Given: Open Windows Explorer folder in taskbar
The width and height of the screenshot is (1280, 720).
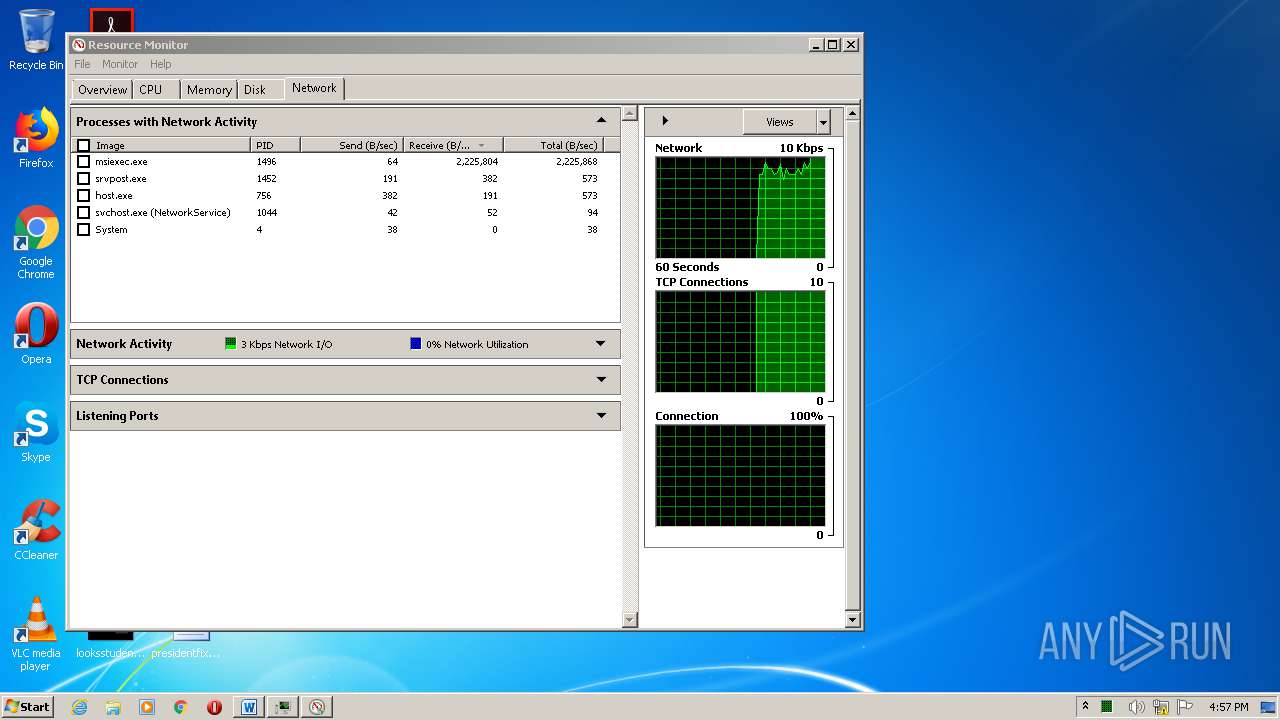Looking at the screenshot, I should click(113, 707).
